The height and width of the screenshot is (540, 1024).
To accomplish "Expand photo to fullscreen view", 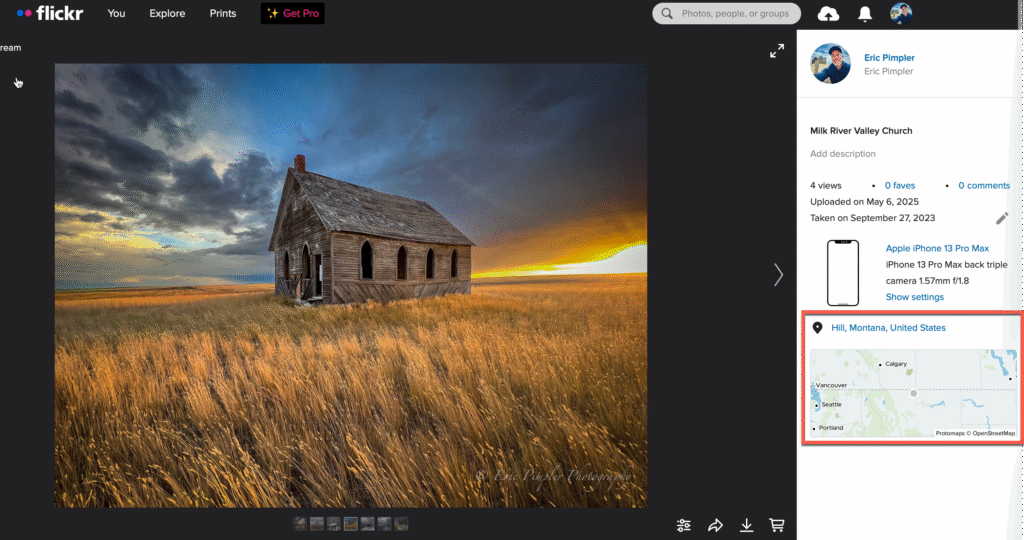I will (777, 51).
